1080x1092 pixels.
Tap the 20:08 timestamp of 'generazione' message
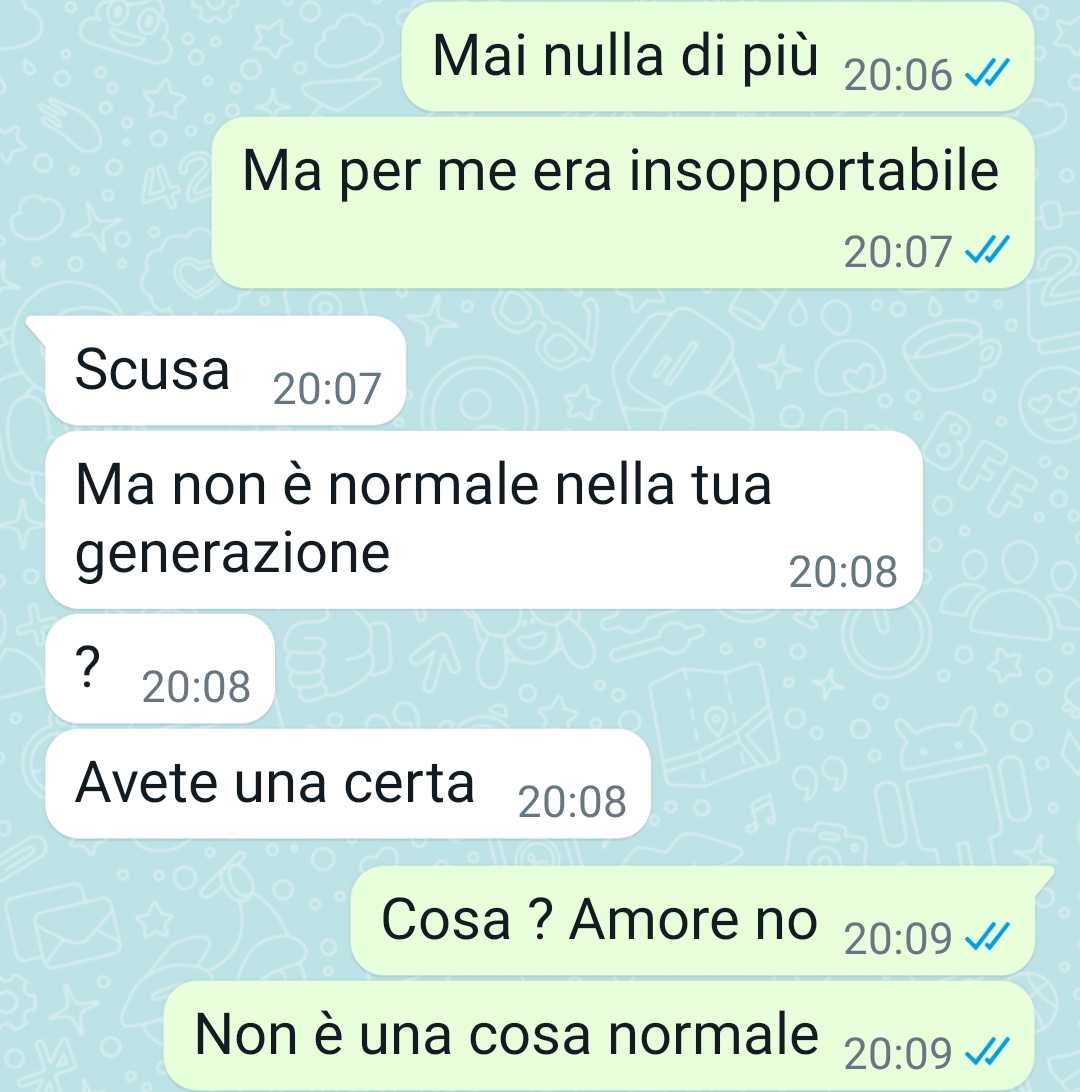[x=843, y=572]
